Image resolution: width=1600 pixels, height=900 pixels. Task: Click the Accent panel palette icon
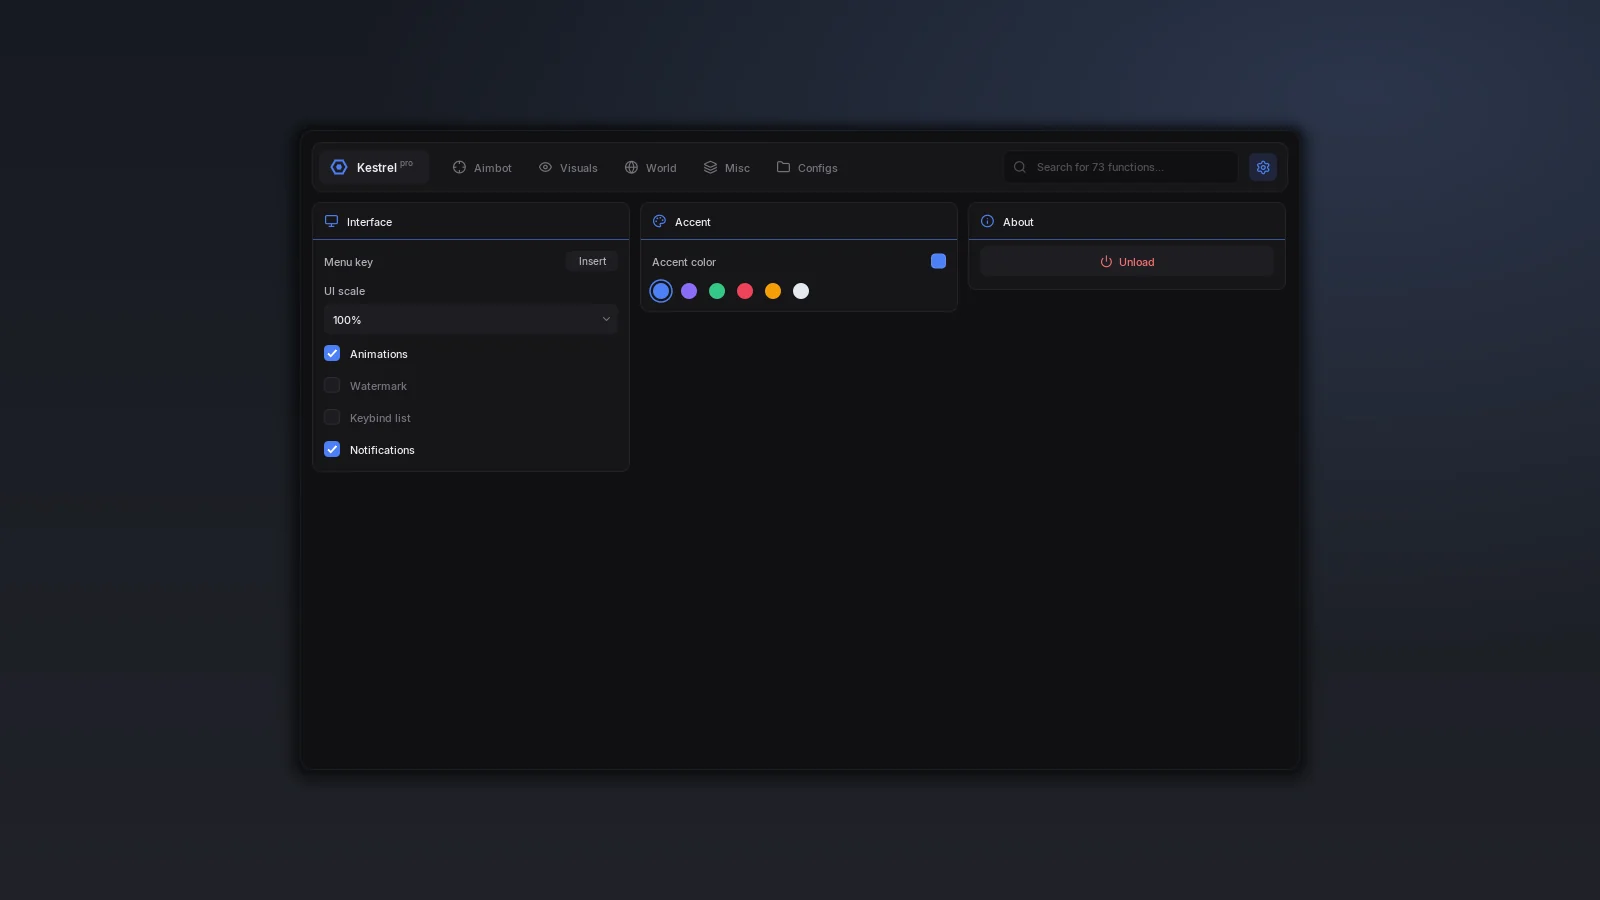pos(659,221)
